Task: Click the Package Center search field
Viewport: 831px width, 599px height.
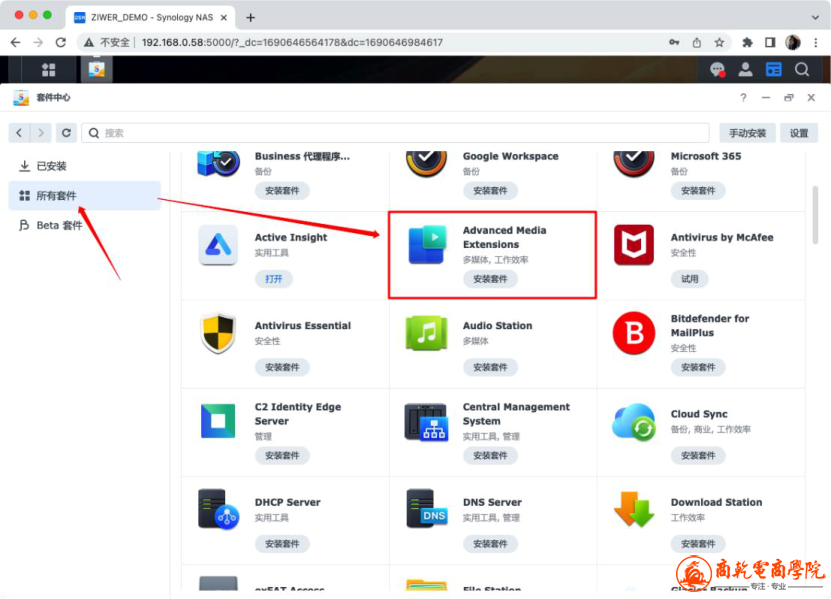Action: 395,133
